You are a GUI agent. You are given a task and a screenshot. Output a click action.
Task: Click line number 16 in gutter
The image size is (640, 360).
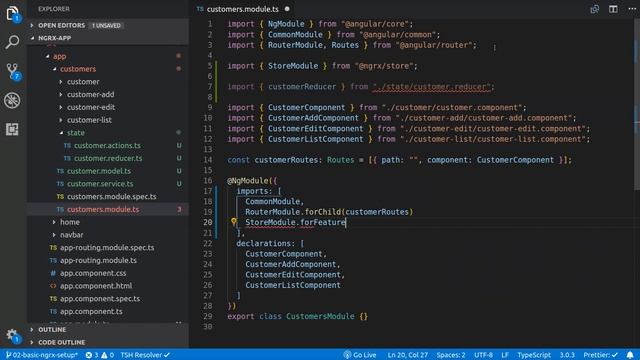(x=207, y=180)
